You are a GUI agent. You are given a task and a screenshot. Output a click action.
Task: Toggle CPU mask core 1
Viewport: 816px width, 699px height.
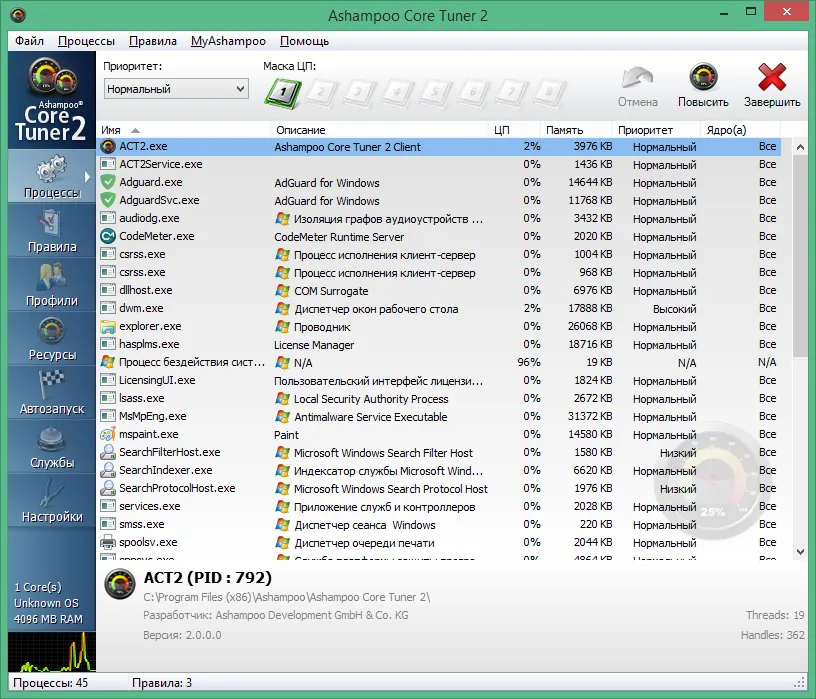[283, 93]
